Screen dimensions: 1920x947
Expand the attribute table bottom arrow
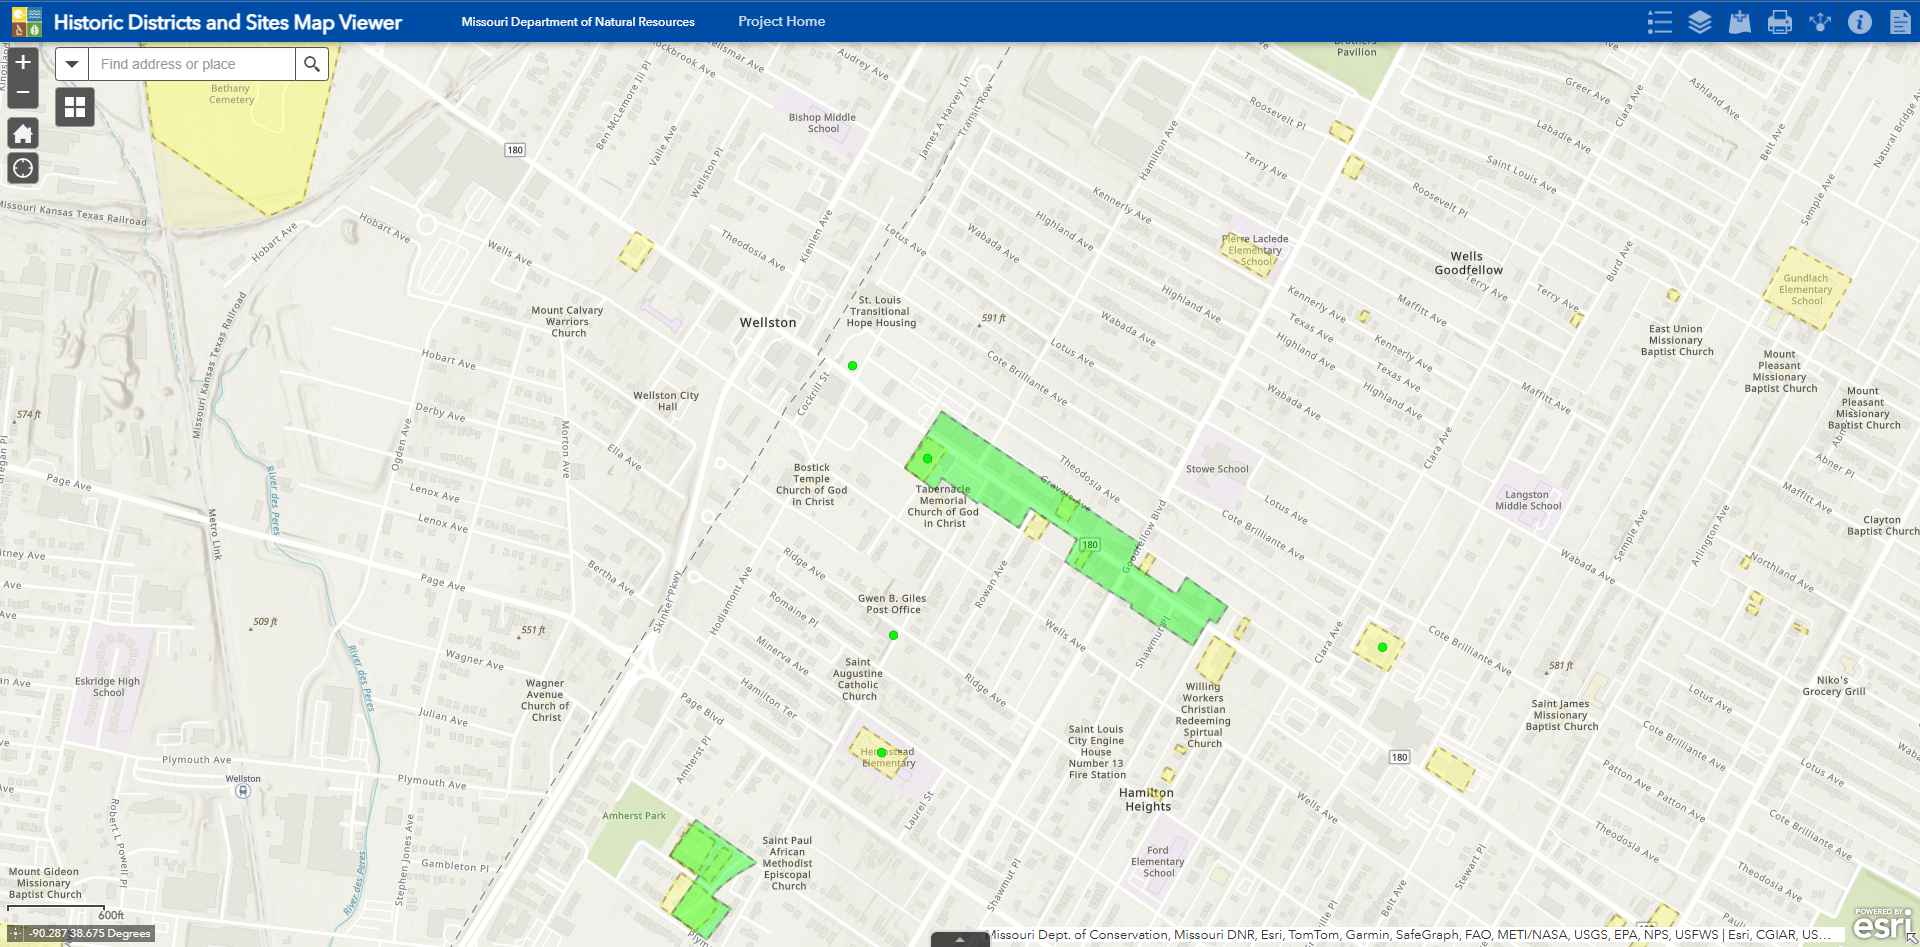(959, 940)
